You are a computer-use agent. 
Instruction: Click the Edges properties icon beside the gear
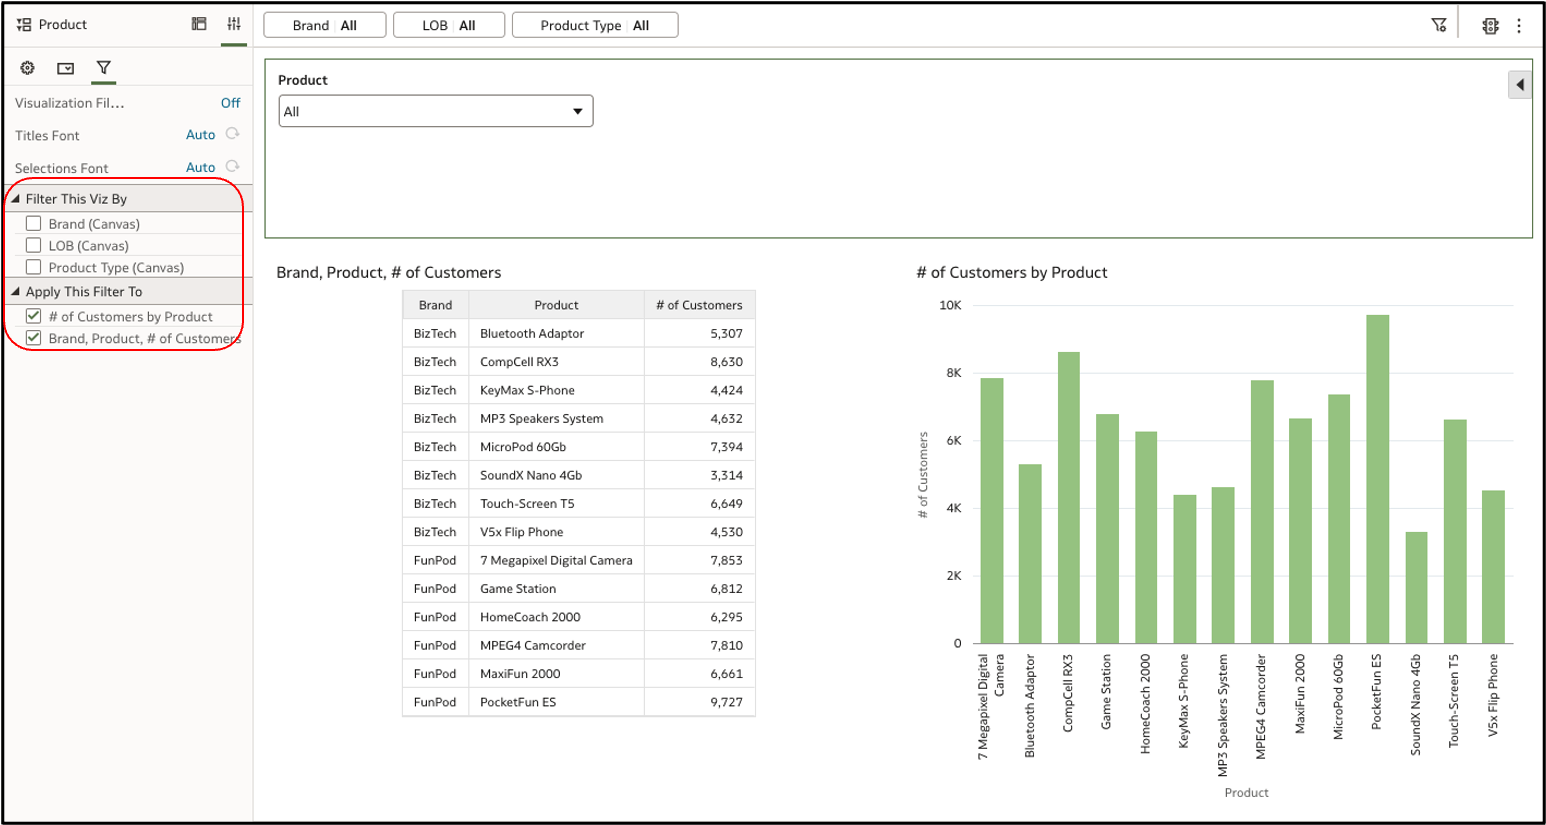pyautogui.click(x=65, y=68)
